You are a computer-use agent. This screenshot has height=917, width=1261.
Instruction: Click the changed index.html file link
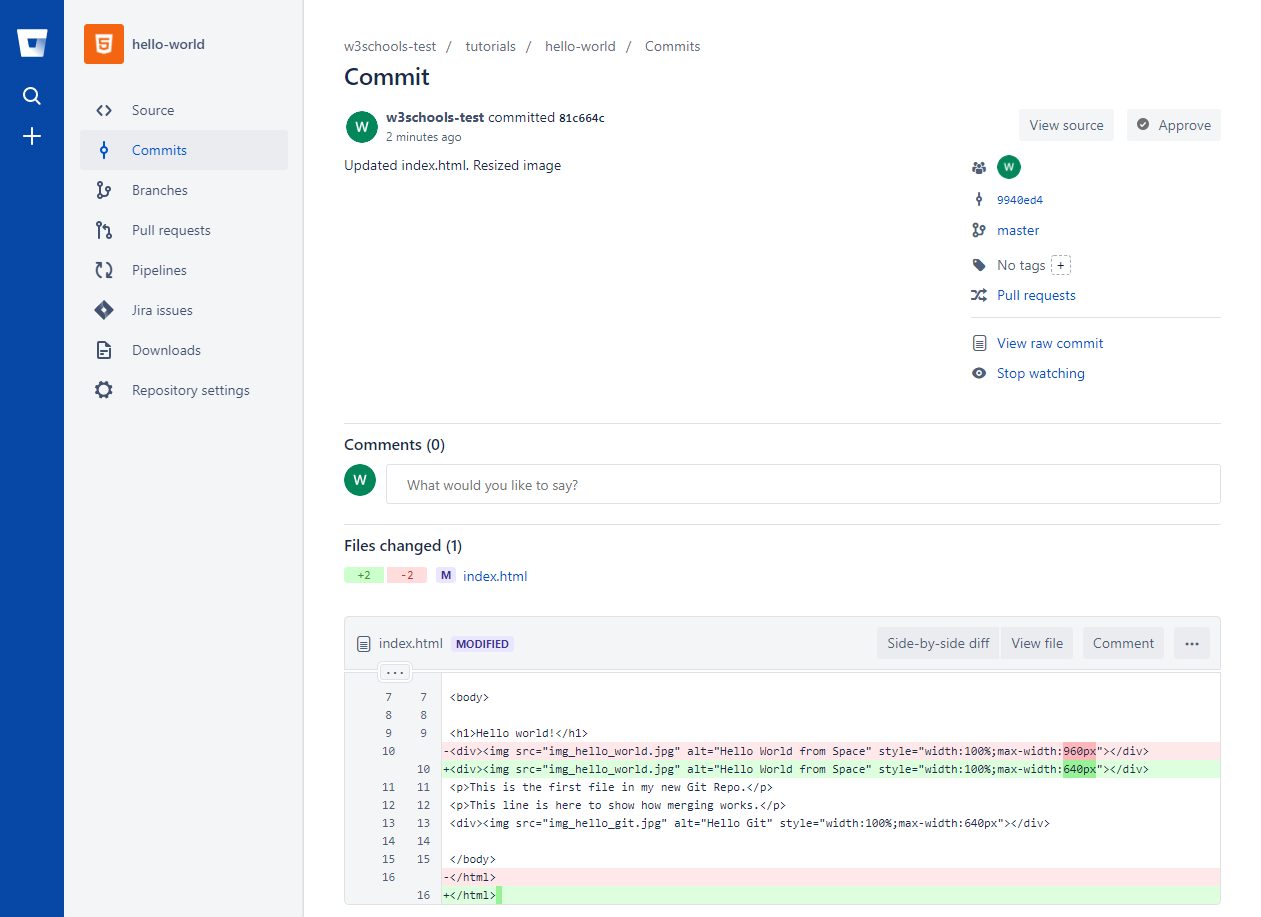[x=495, y=576]
